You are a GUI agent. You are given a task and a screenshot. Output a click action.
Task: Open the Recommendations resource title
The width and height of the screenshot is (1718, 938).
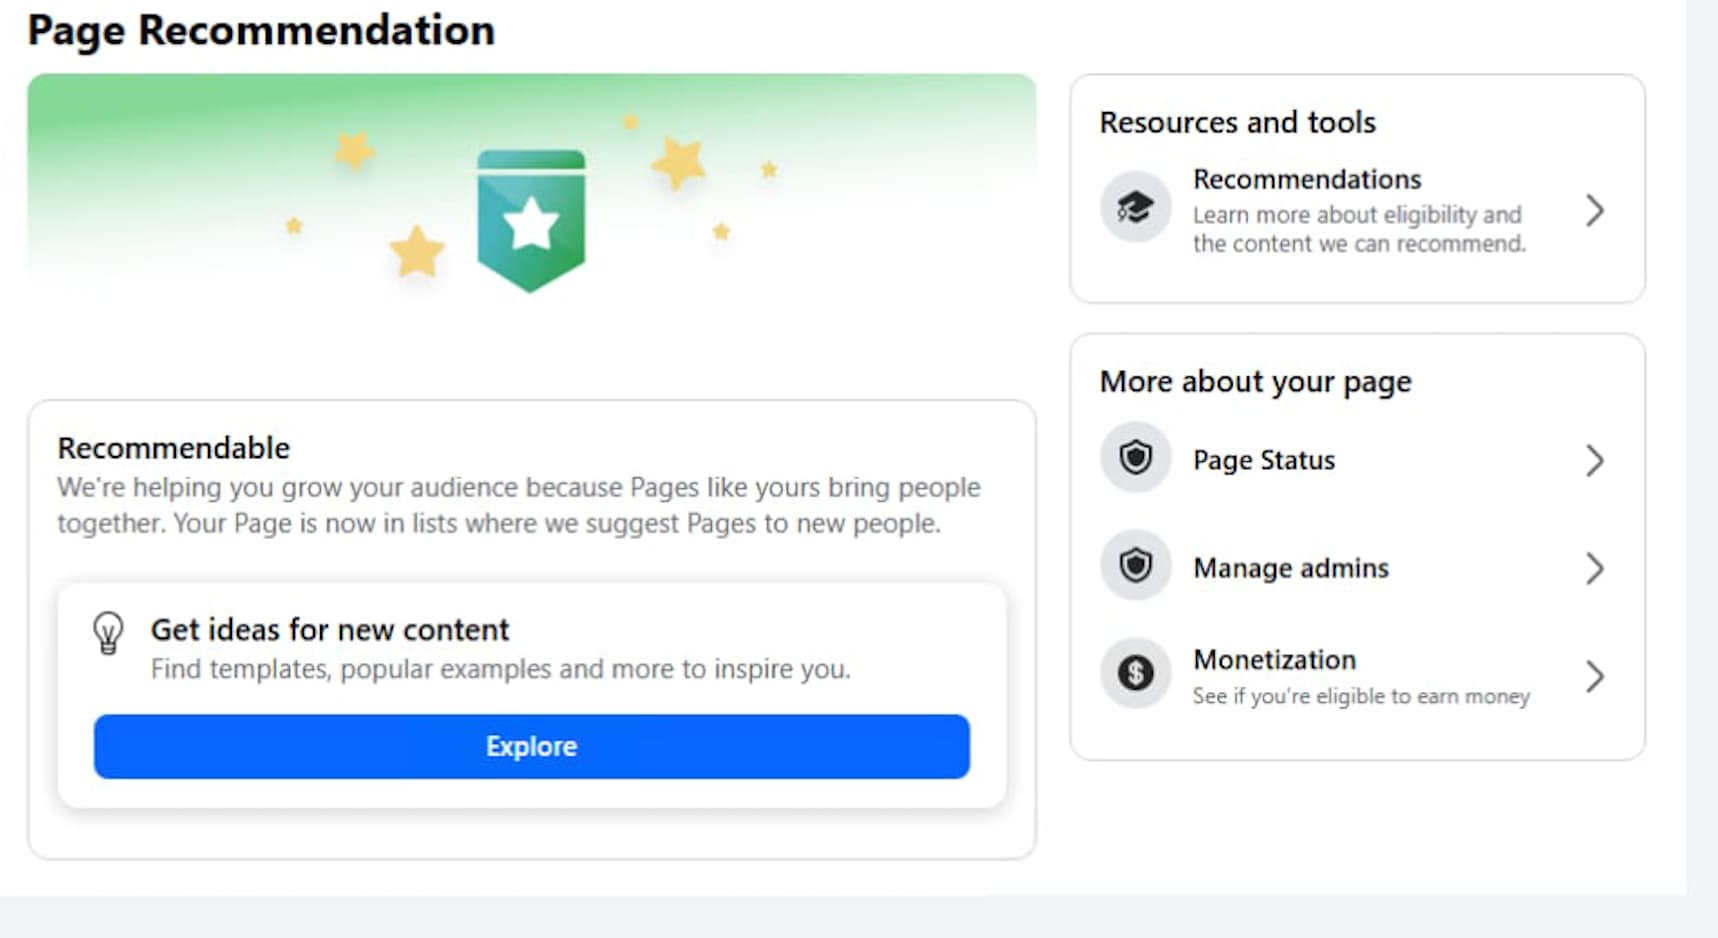point(1307,180)
